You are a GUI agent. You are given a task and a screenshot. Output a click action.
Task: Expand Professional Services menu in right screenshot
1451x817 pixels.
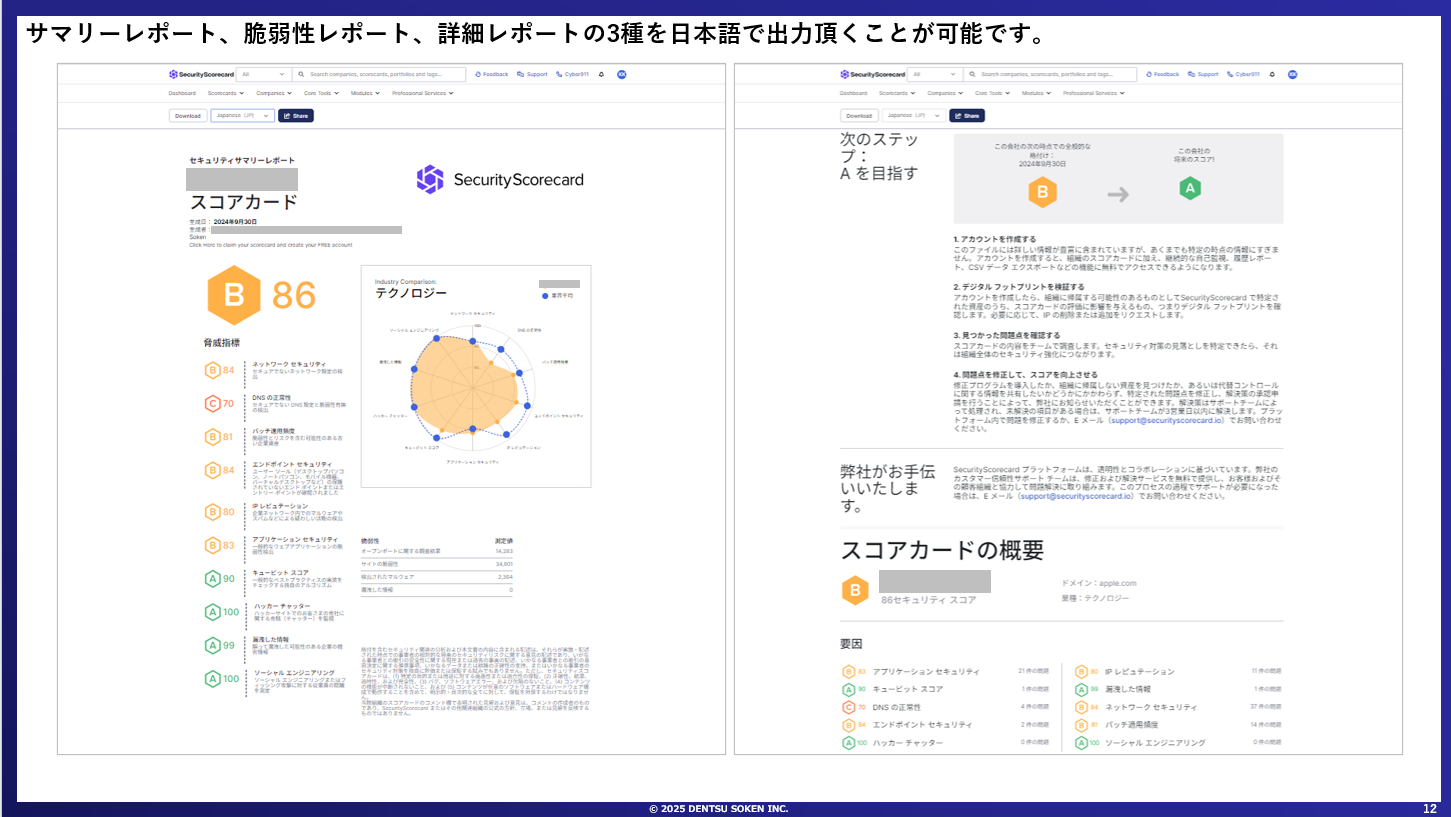pos(1094,93)
